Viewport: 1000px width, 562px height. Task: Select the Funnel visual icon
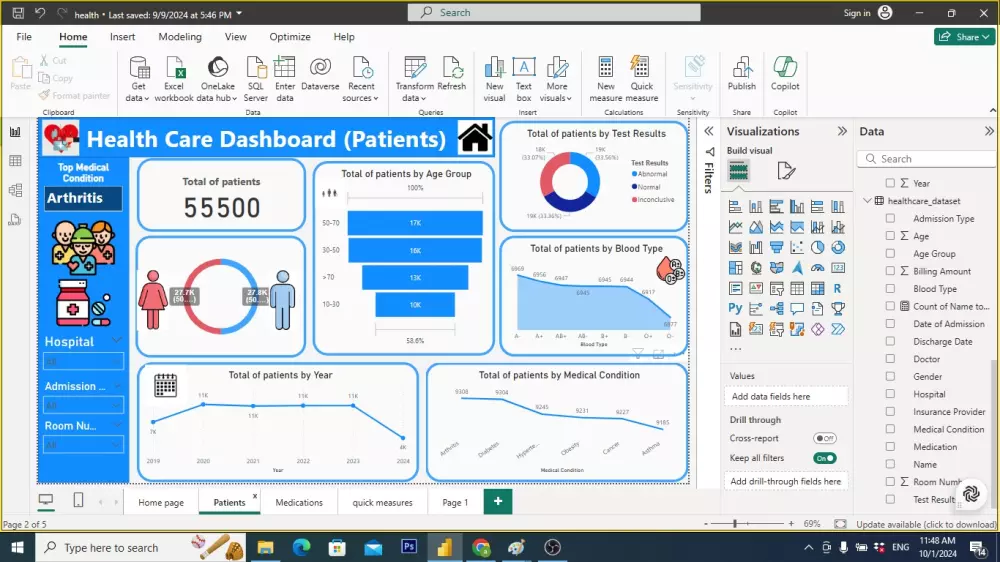(x=776, y=248)
